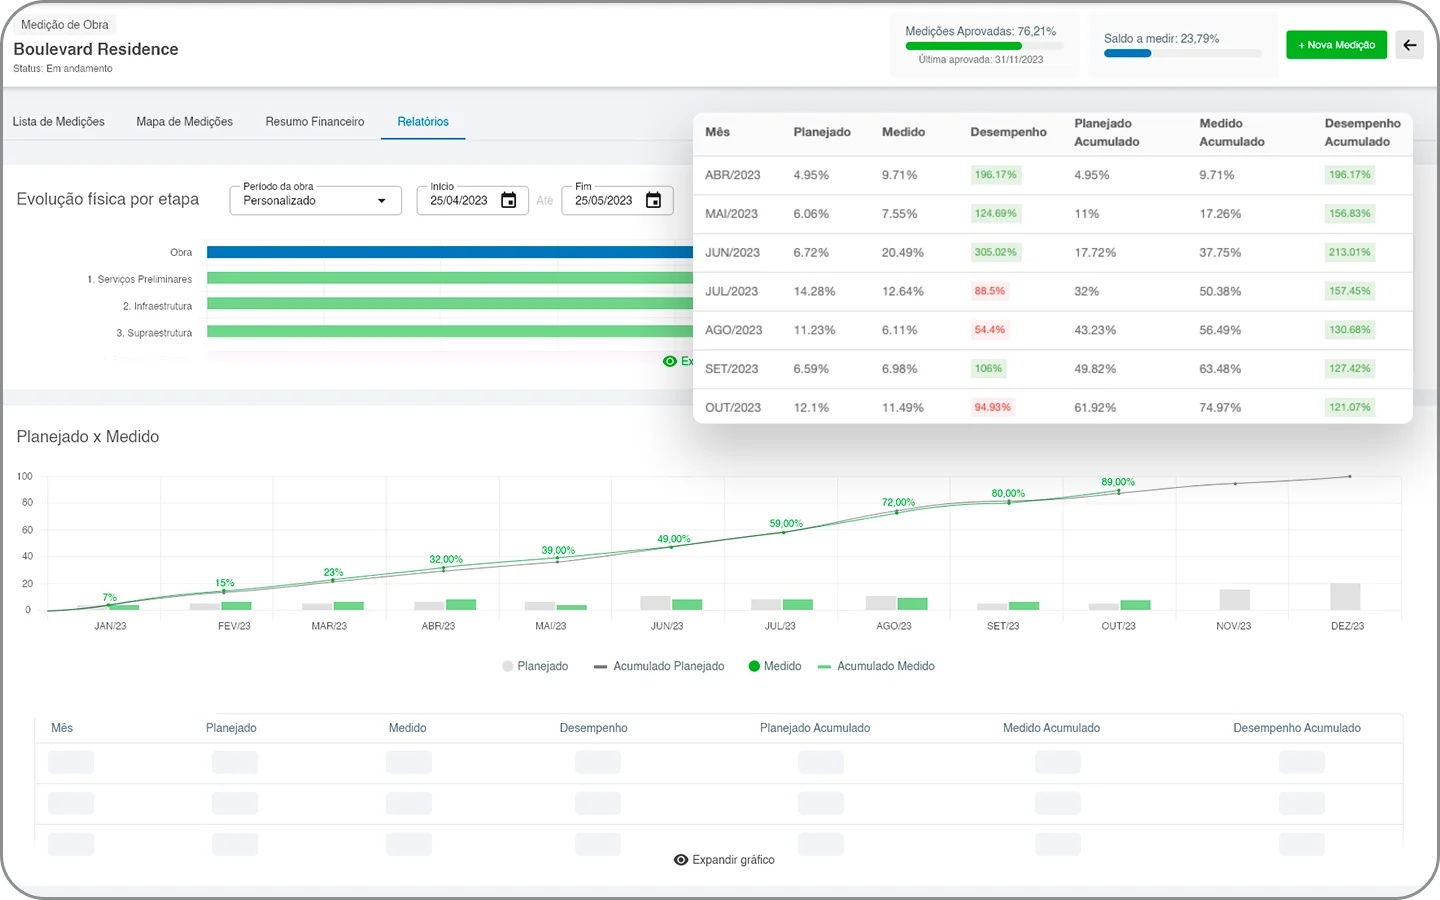Click eye icon beside Expandir gráfico
The height and width of the screenshot is (900, 1440).
(681, 860)
